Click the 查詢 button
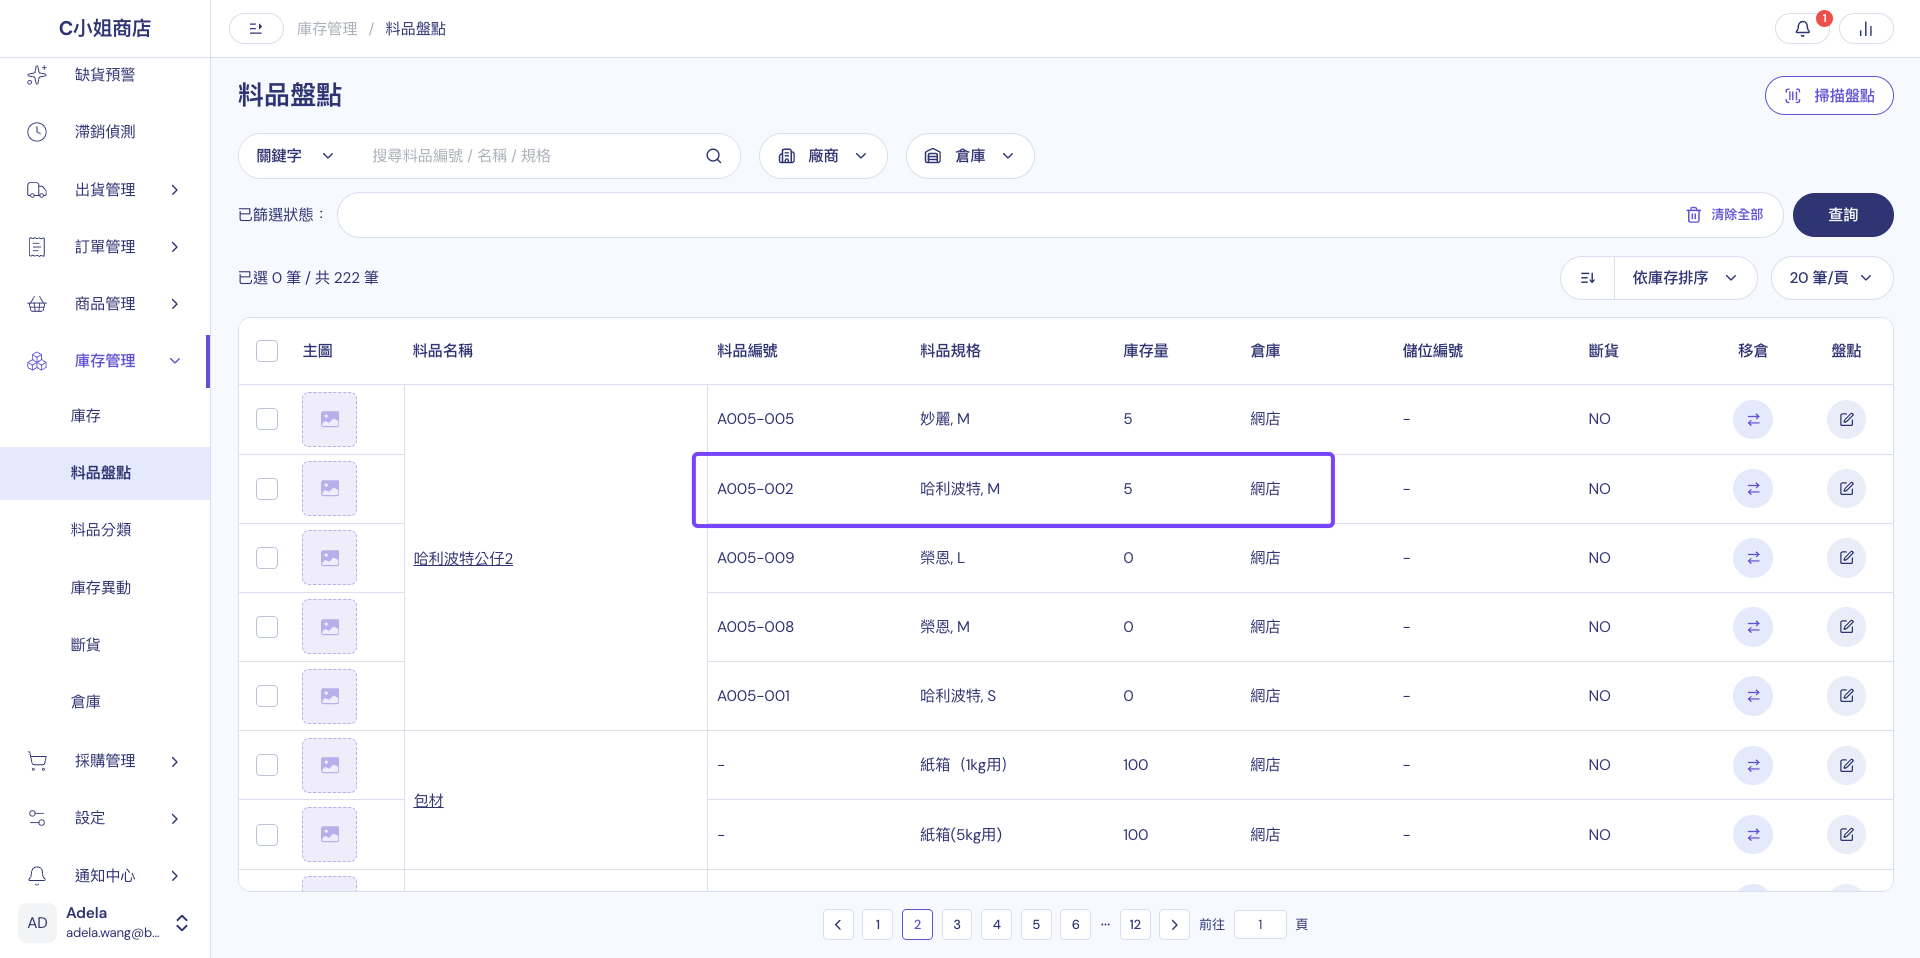Image resolution: width=1920 pixels, height=958 pixels. (1843, 215)
